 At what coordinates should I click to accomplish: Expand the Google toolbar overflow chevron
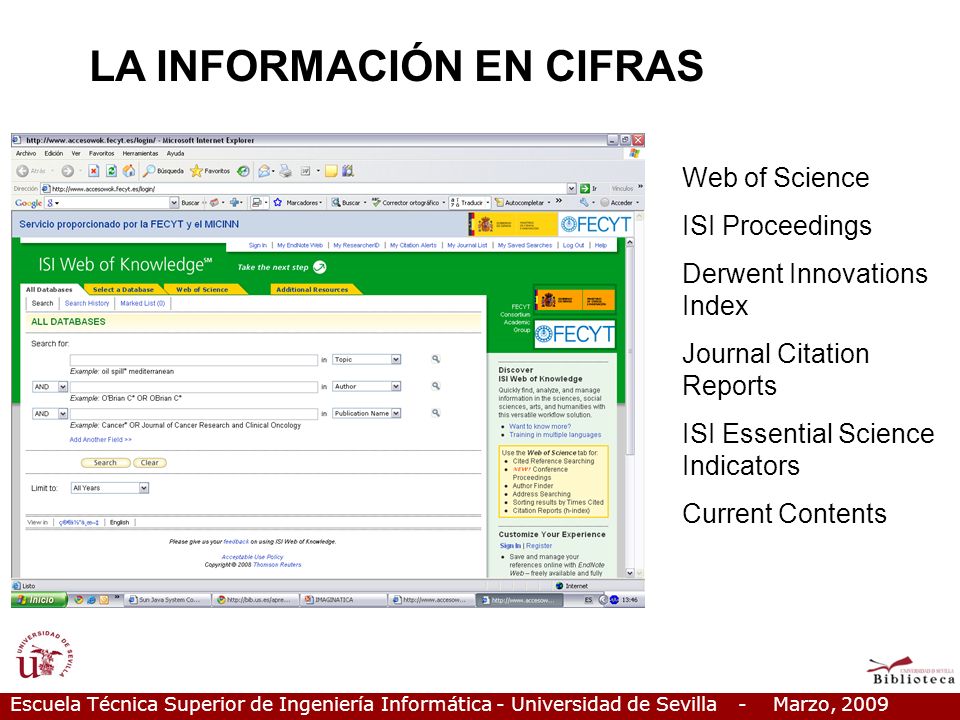click(x=558, y=201)
